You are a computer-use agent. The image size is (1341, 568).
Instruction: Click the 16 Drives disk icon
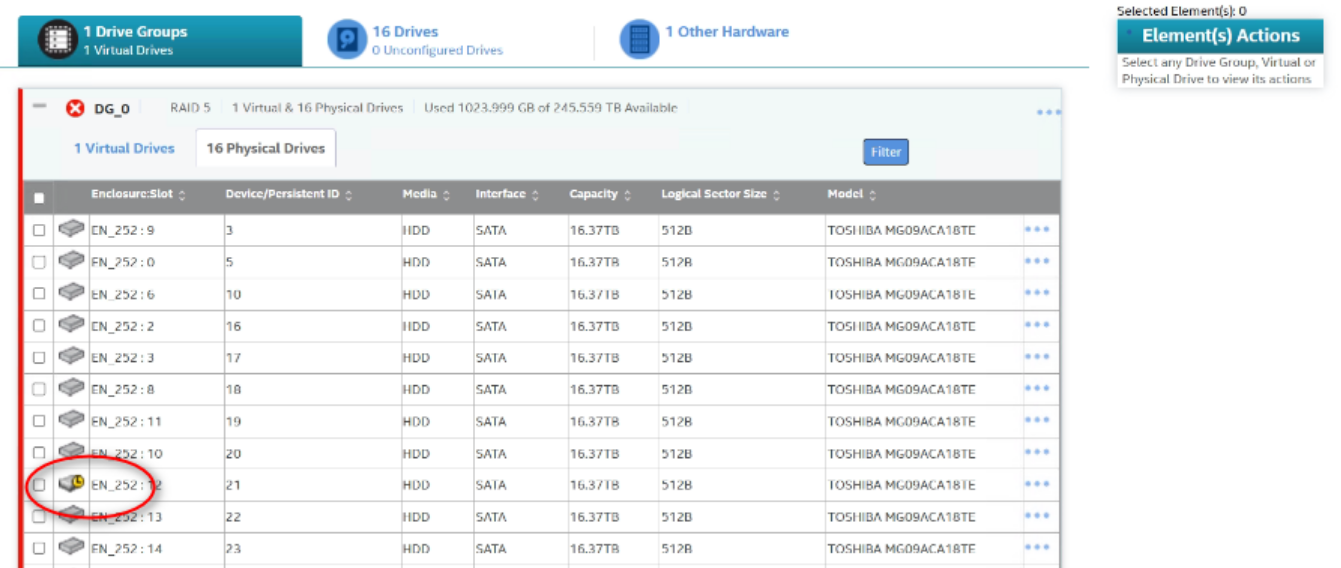347,40
